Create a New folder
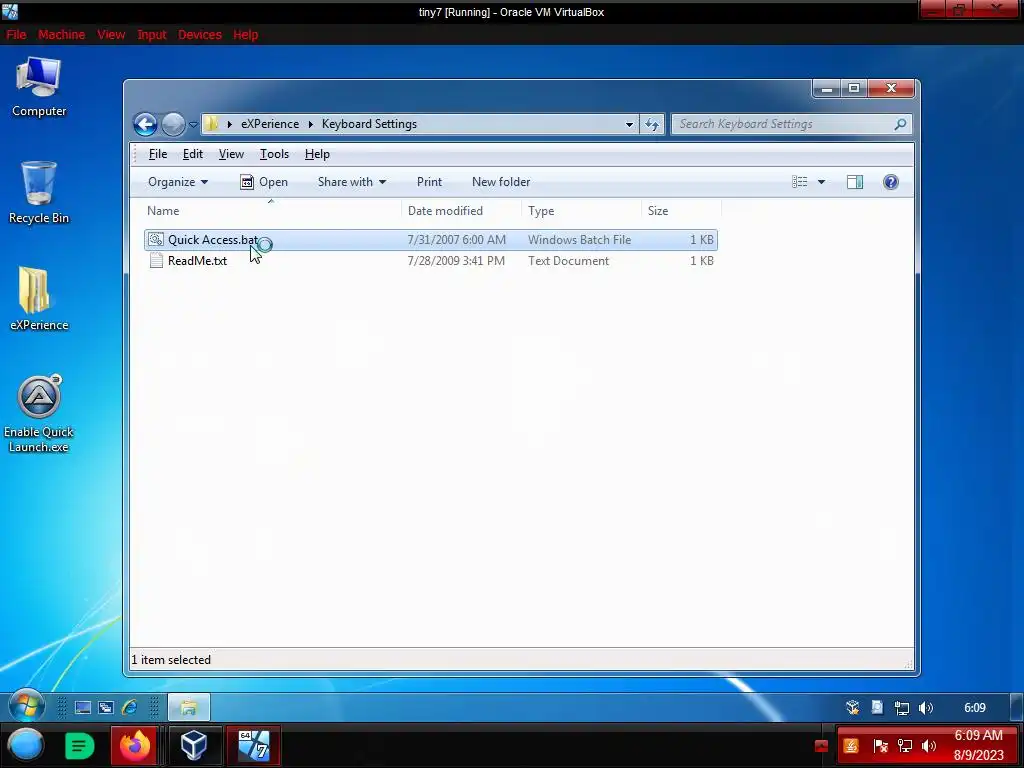Image resolution: width=1024 pixels, height=768 pixels. pyautogui.click(x=501, y=182)
